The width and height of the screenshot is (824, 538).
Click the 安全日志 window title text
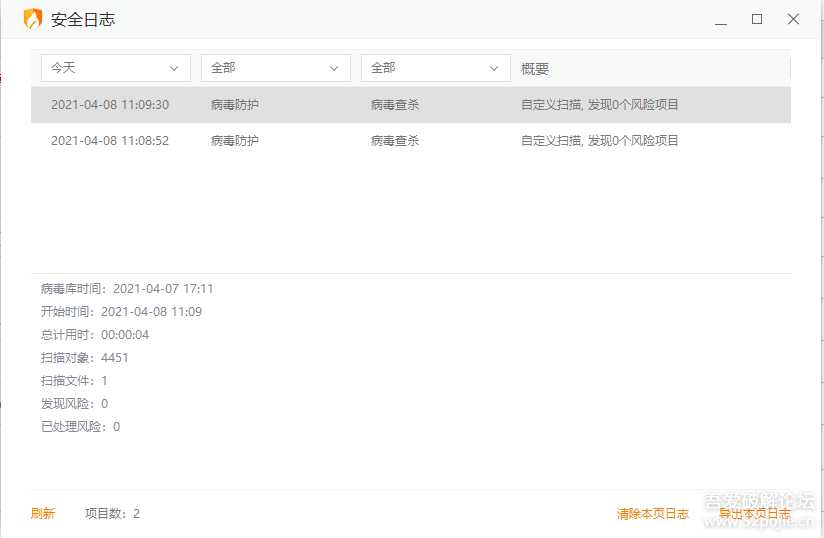coord(83,20)
